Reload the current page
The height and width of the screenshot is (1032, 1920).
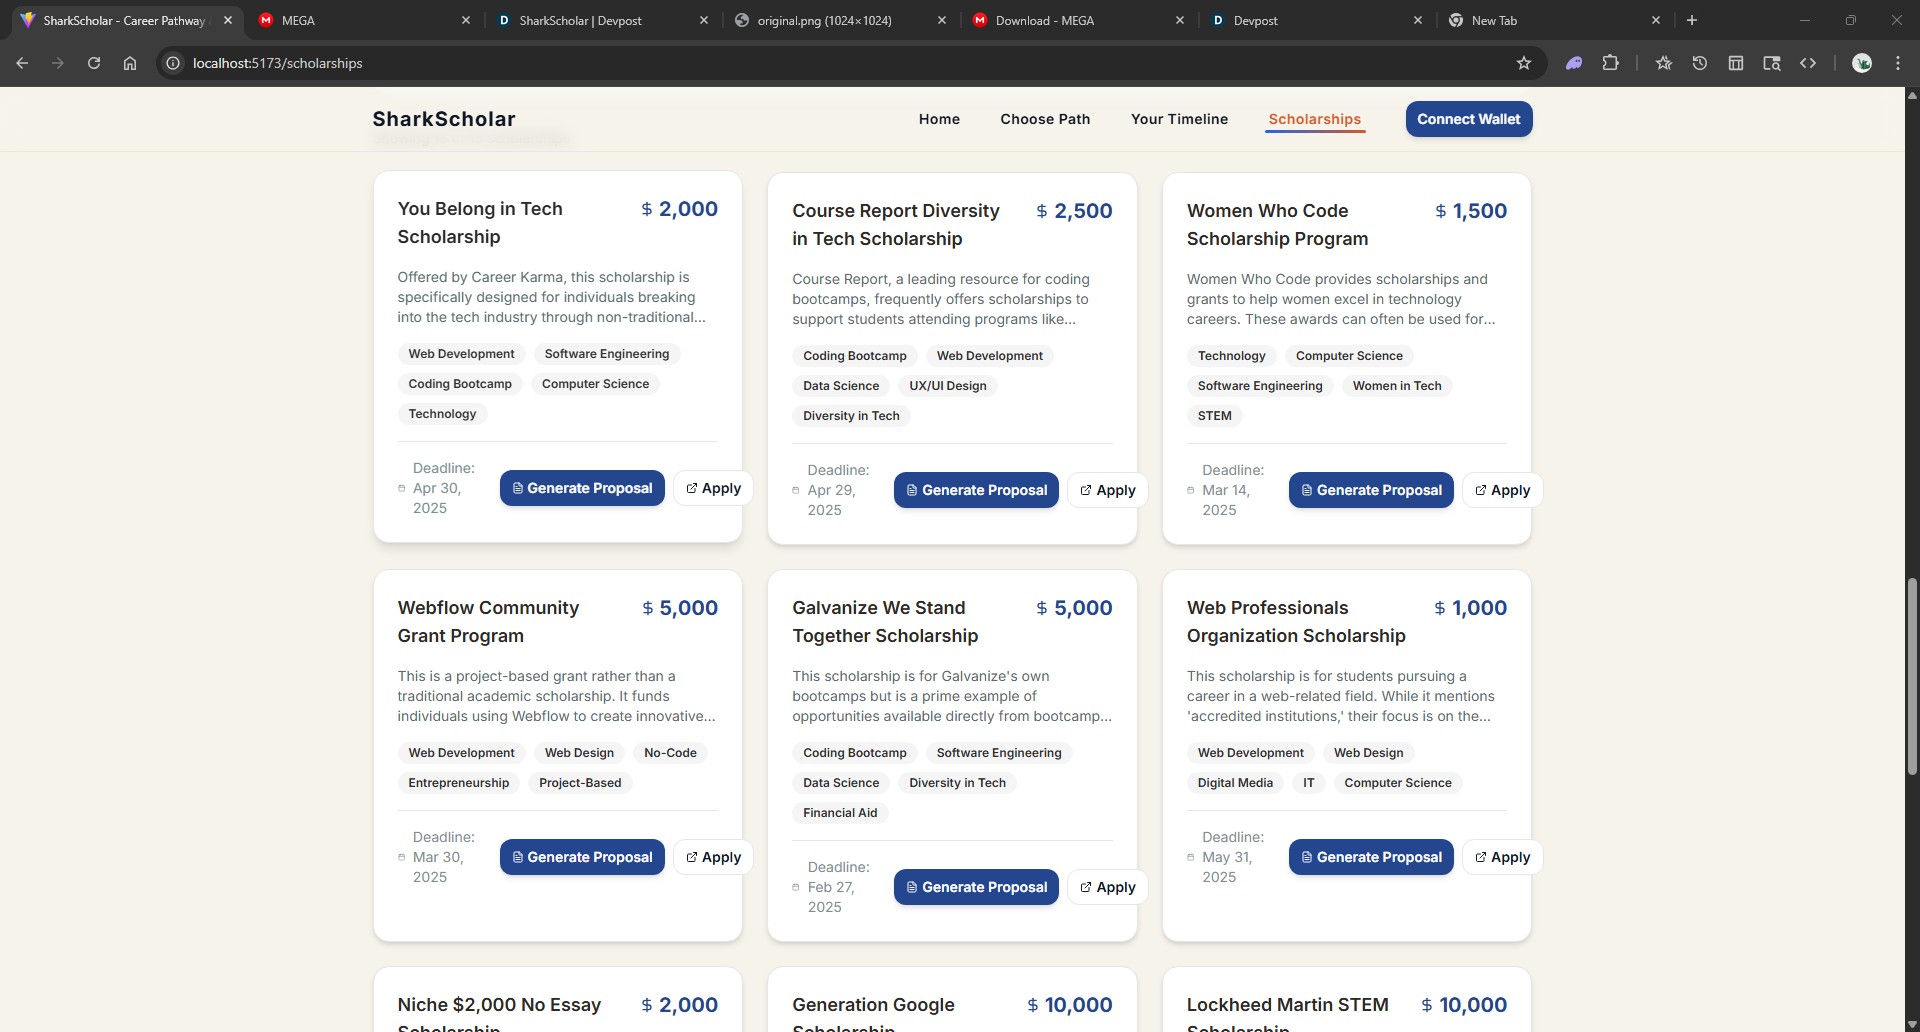coord(94,63)
